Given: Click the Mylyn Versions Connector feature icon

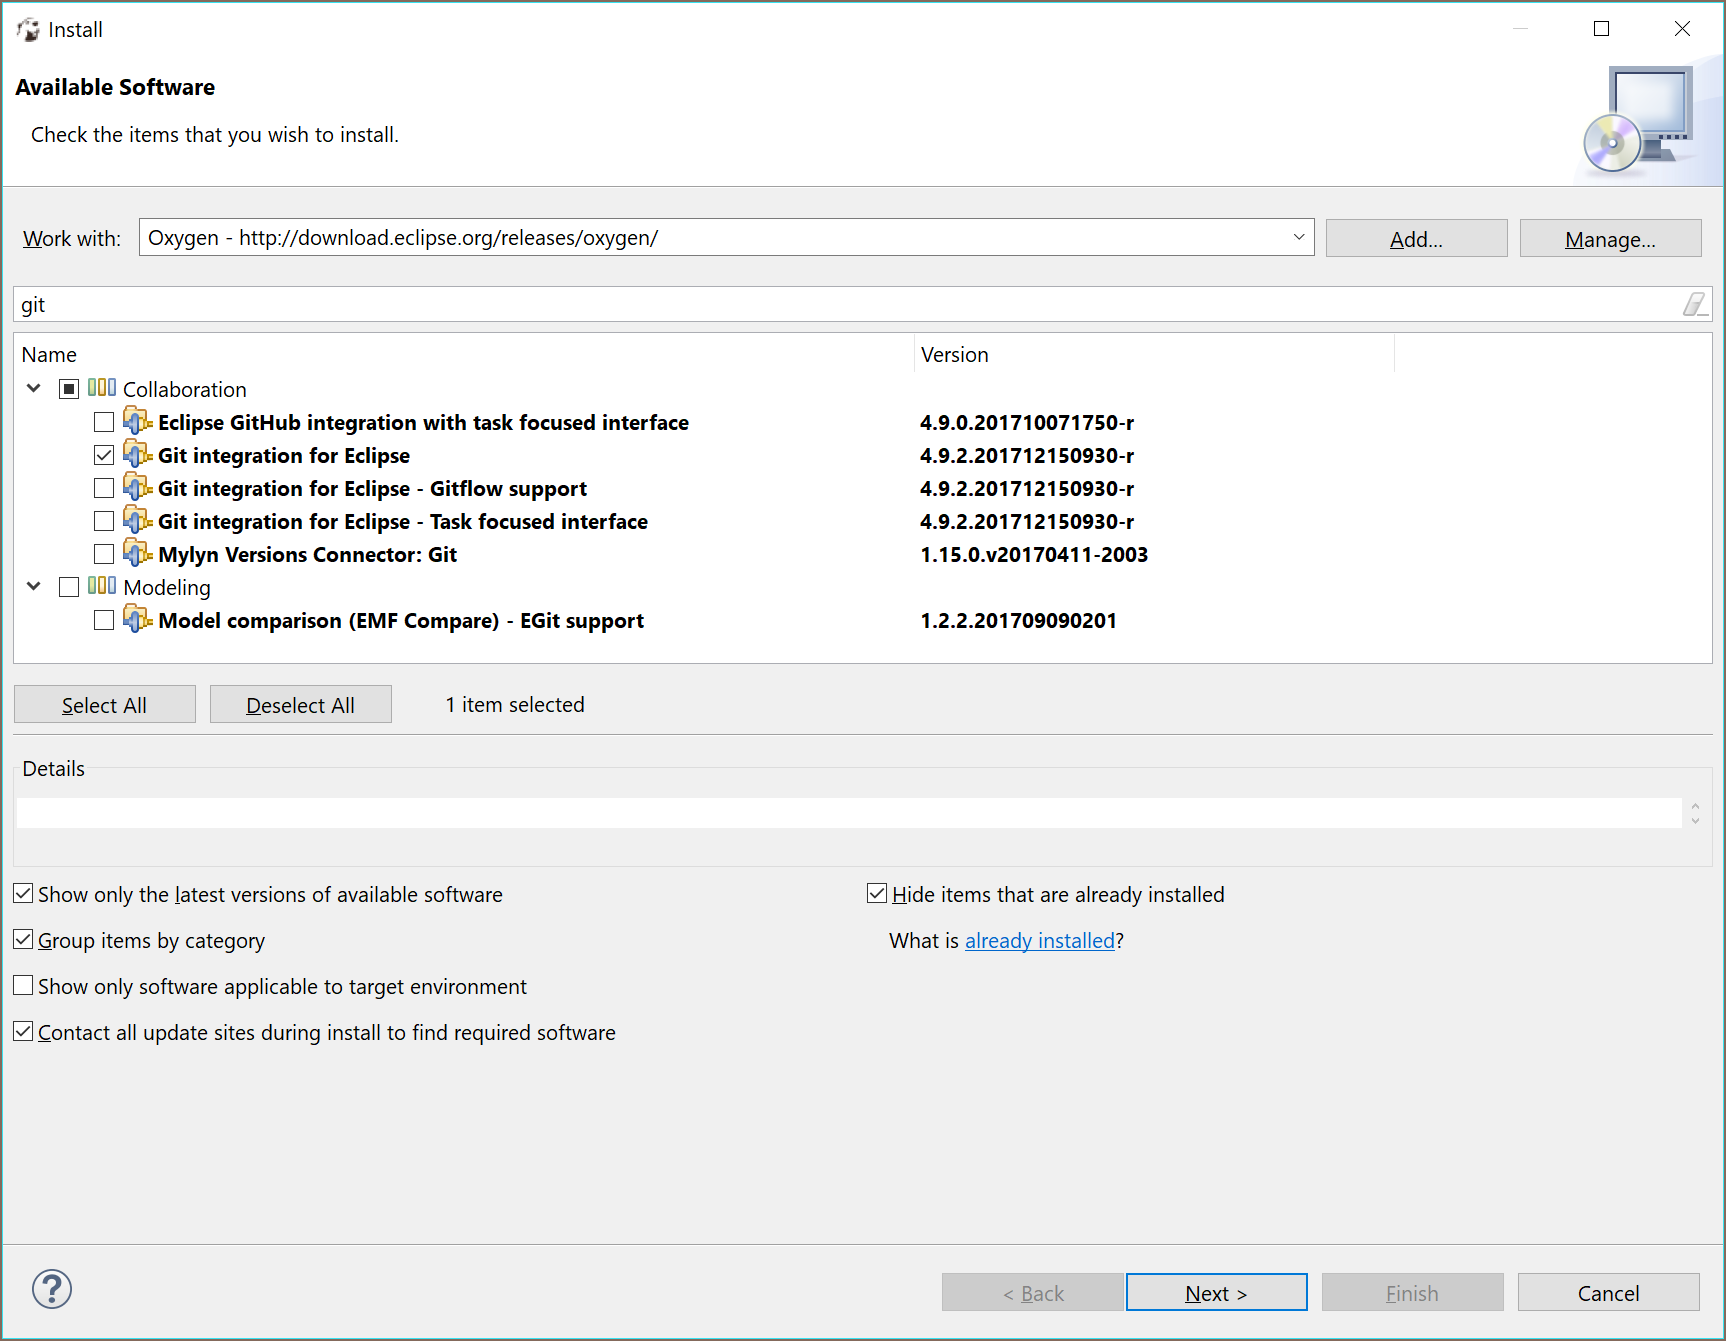Looking at the screenshot, I should coord(137,553).
